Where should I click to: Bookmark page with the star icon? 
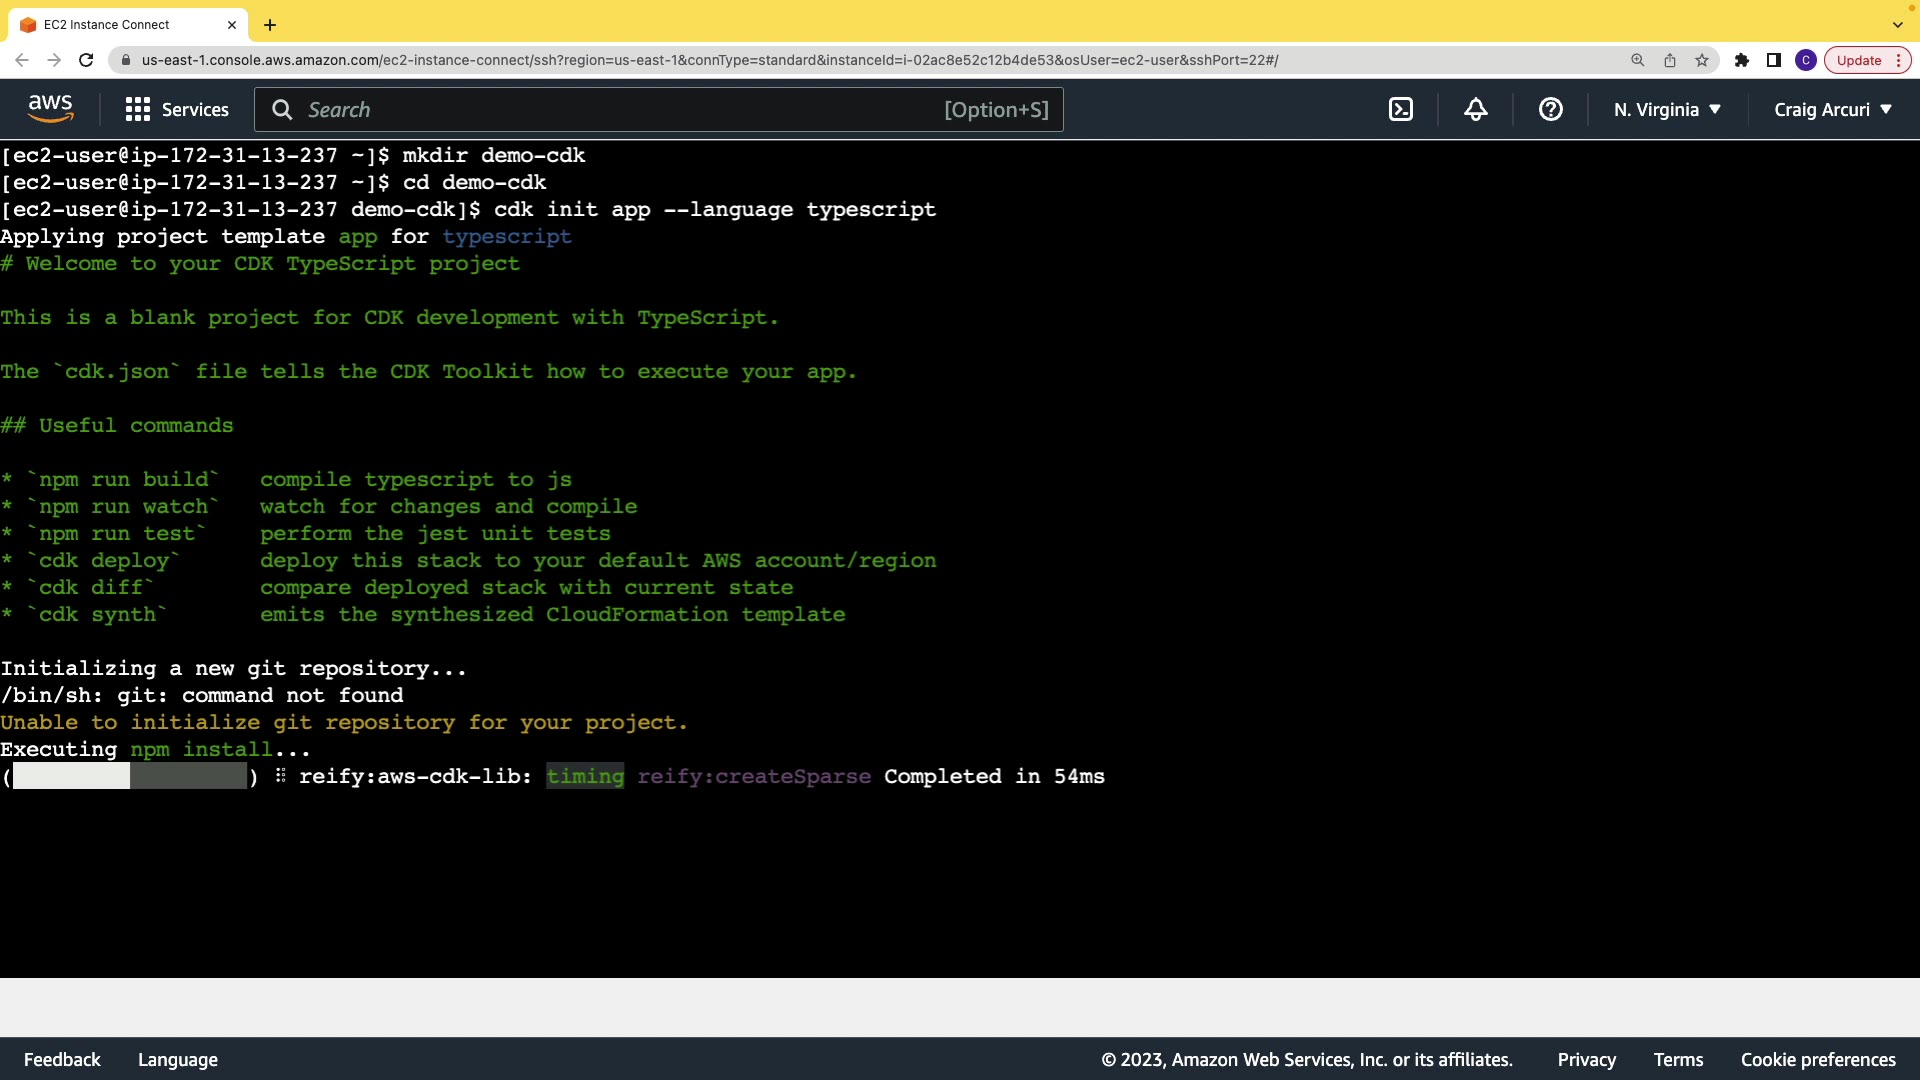[1702, 61]
